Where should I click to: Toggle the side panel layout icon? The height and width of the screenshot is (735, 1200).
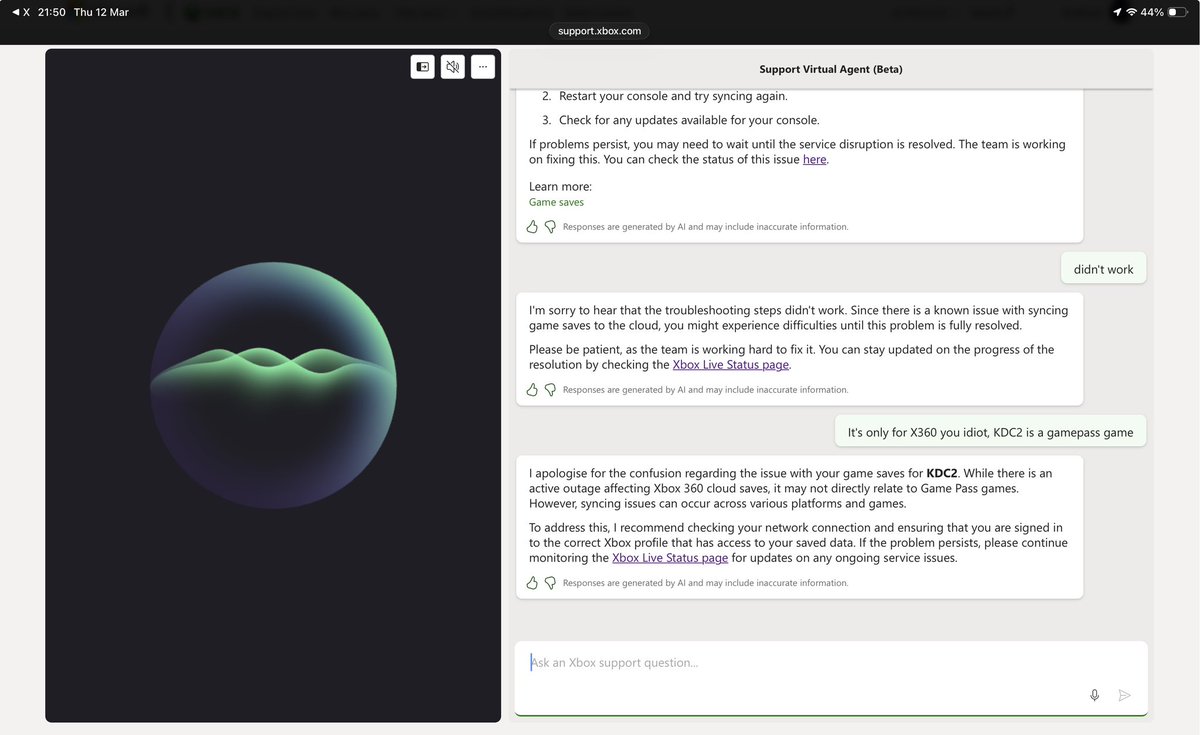(422, 67)
